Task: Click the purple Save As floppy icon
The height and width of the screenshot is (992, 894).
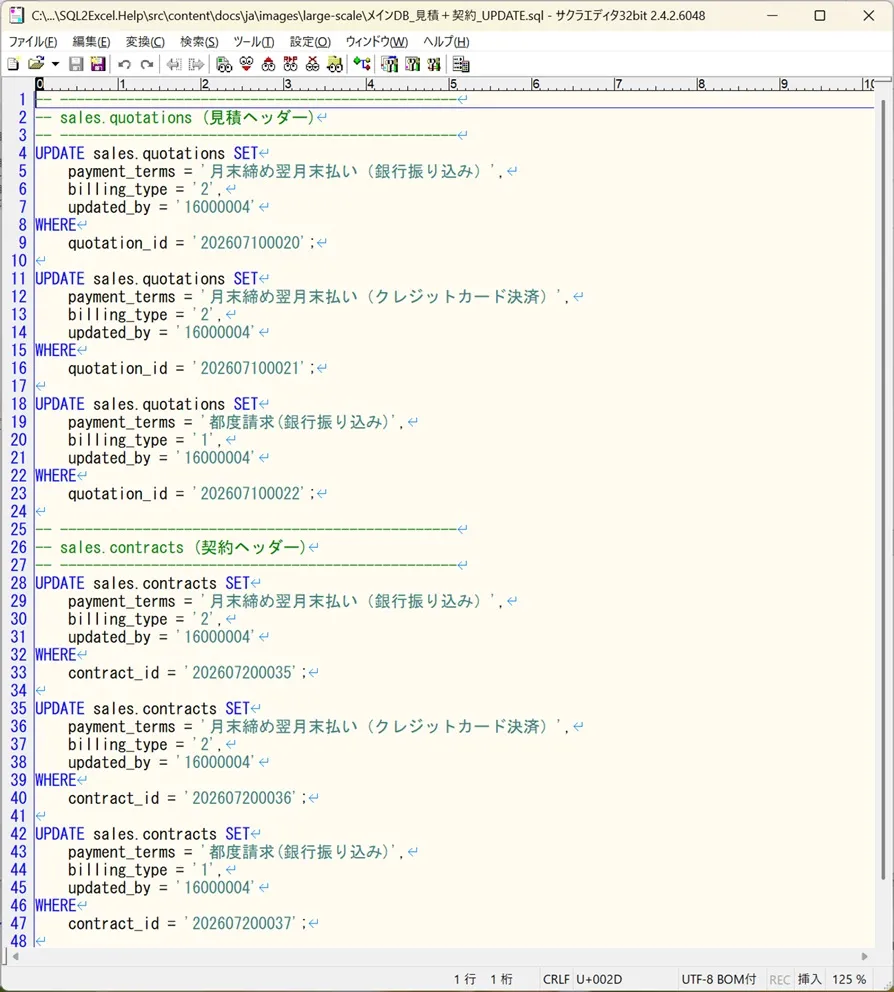Action: (x=98, y=64)
